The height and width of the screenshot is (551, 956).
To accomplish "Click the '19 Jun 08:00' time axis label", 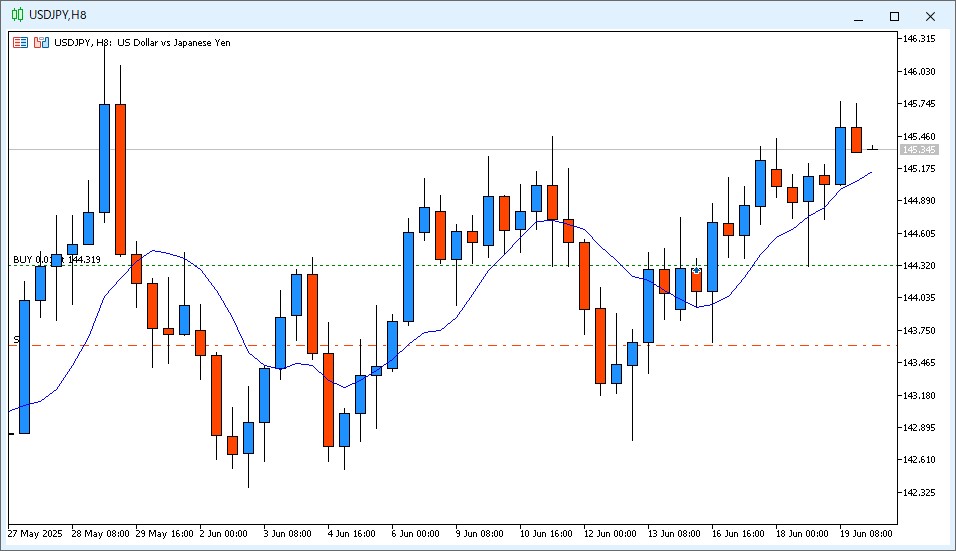I will [866, 534].
